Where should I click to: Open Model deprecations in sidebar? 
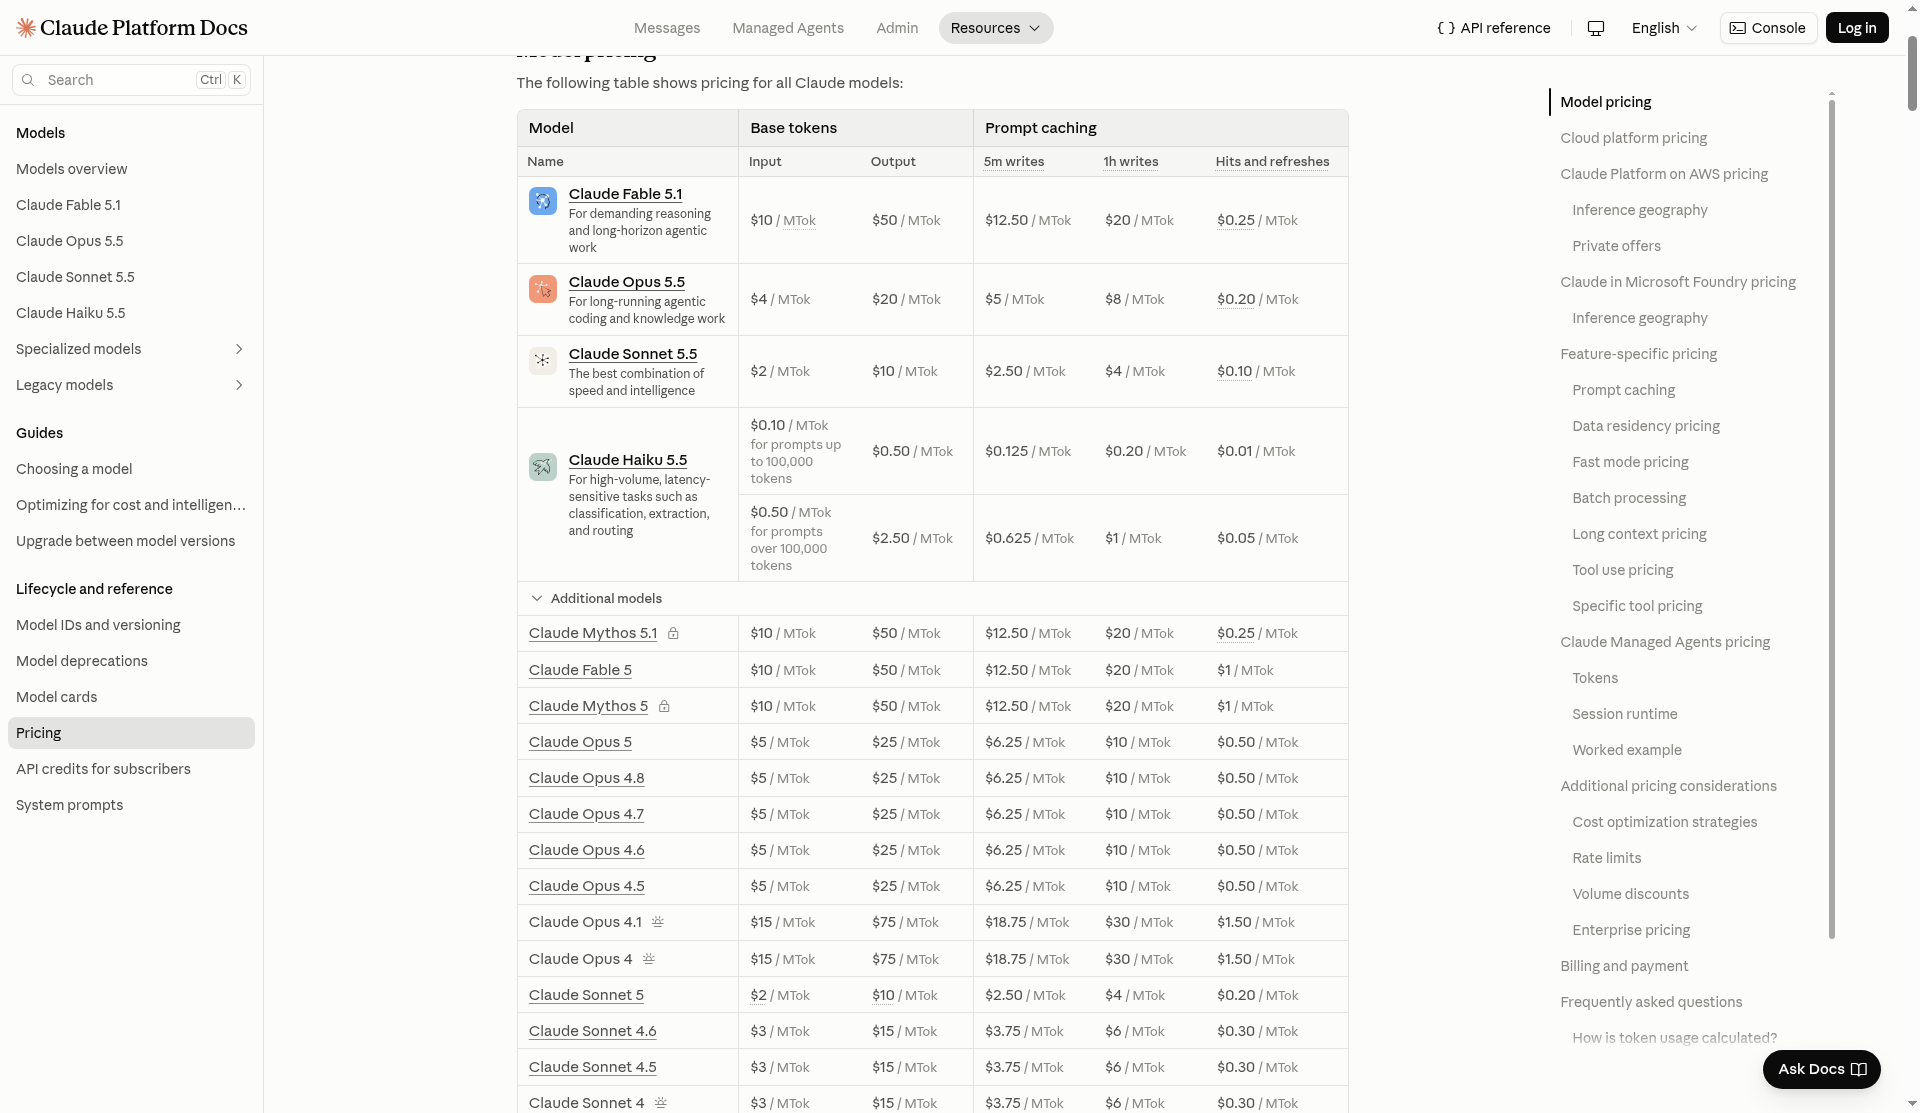[x=82, y=661]
